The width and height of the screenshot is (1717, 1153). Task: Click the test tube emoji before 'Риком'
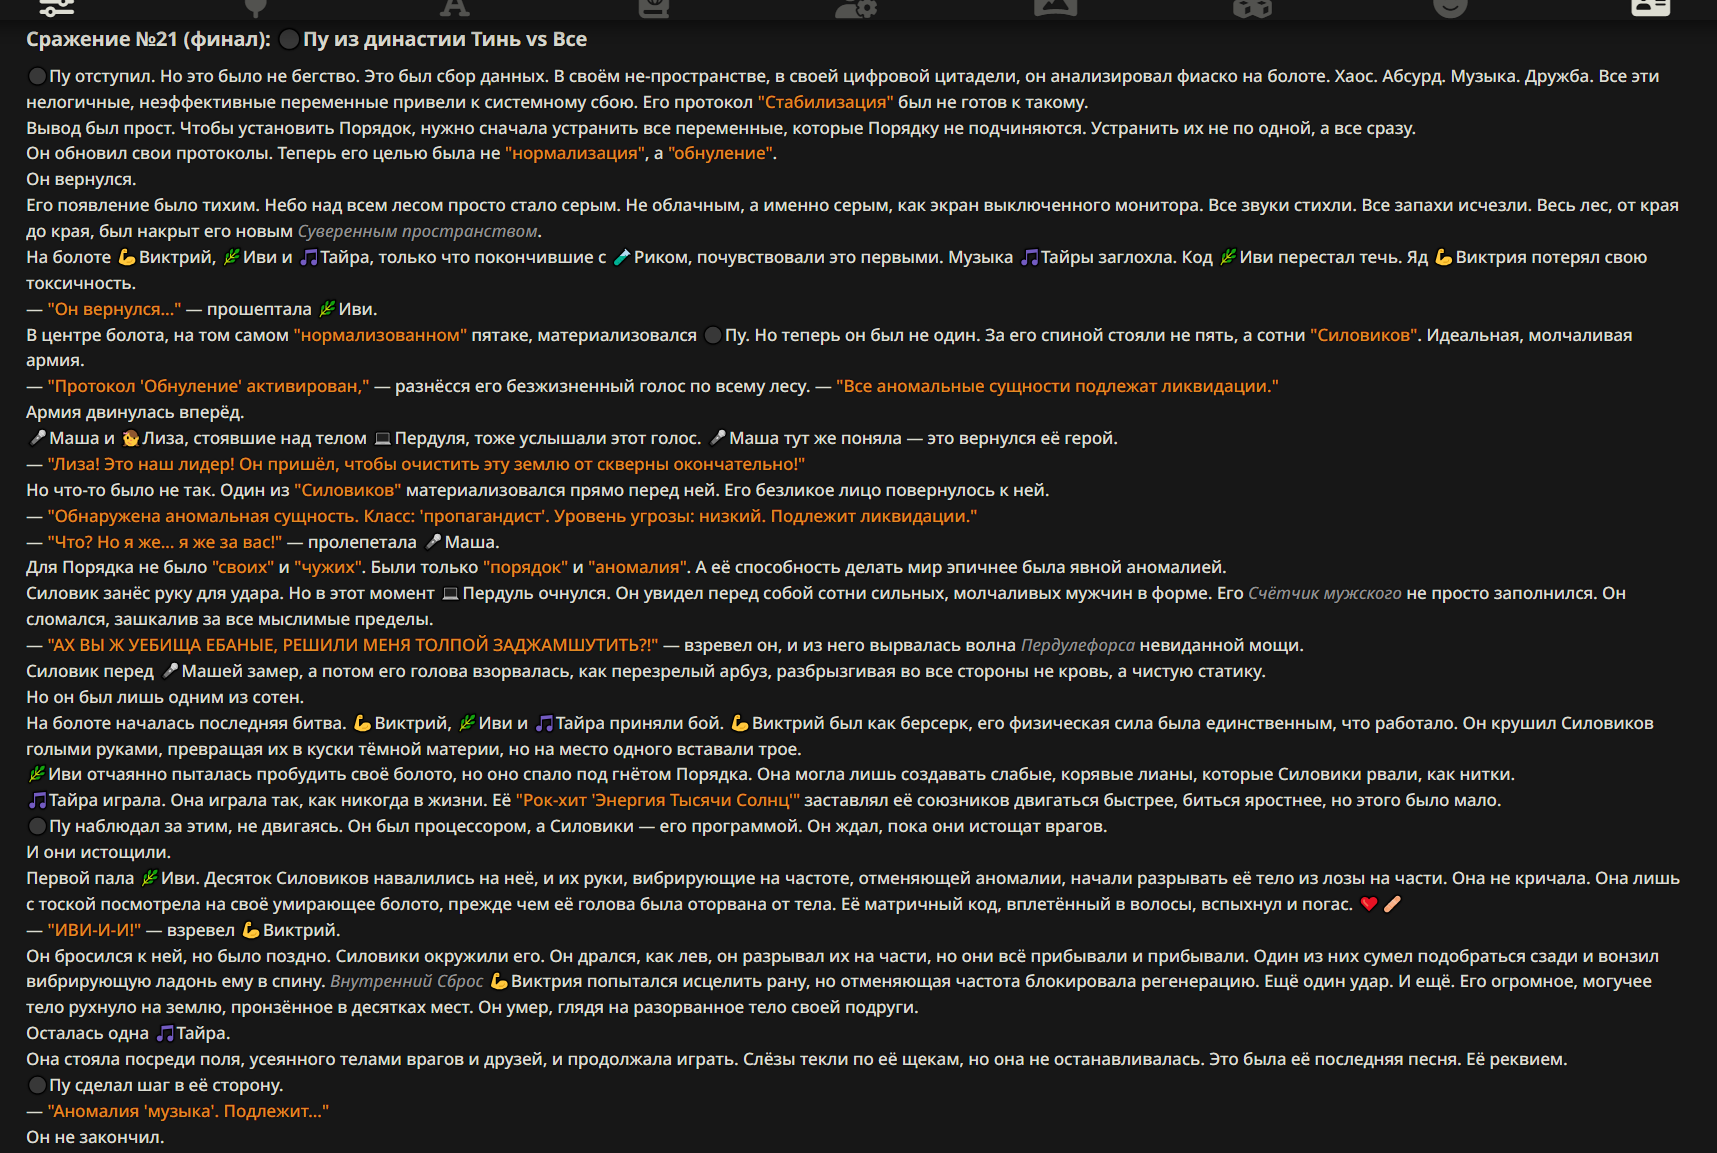621,257
